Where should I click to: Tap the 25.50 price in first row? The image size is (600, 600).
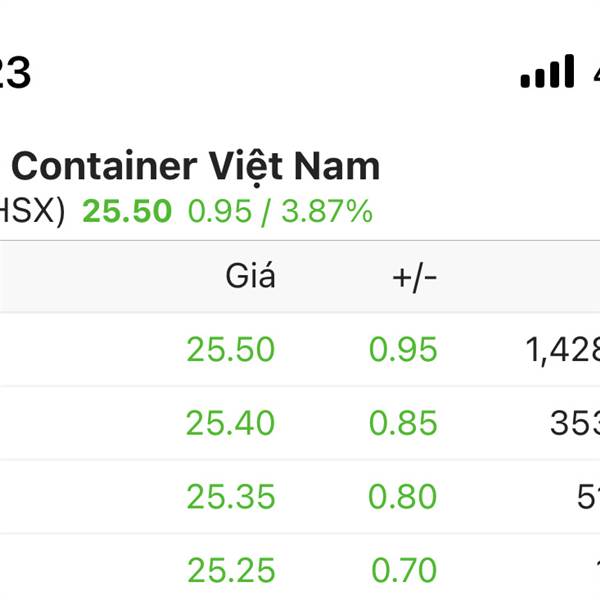(x=231, y=349)
